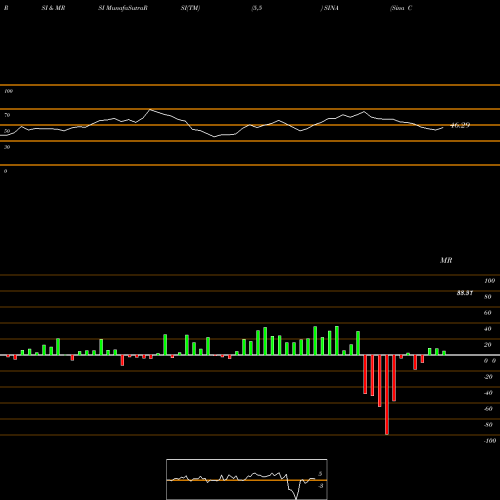Click the MR axis label -40
The height and width of the screenshot is (500, 500).
pos(488,393)
